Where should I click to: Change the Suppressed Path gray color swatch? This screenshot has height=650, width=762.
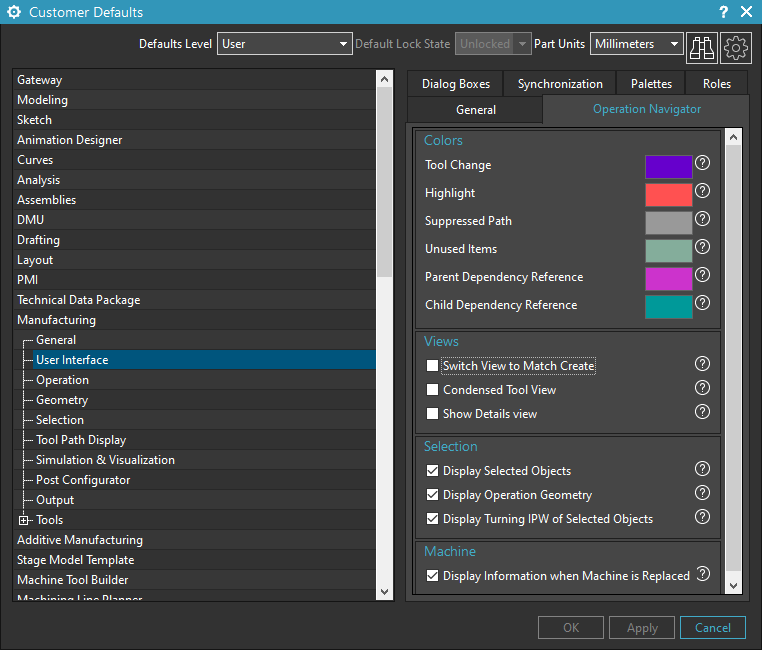tap(669, 223)
